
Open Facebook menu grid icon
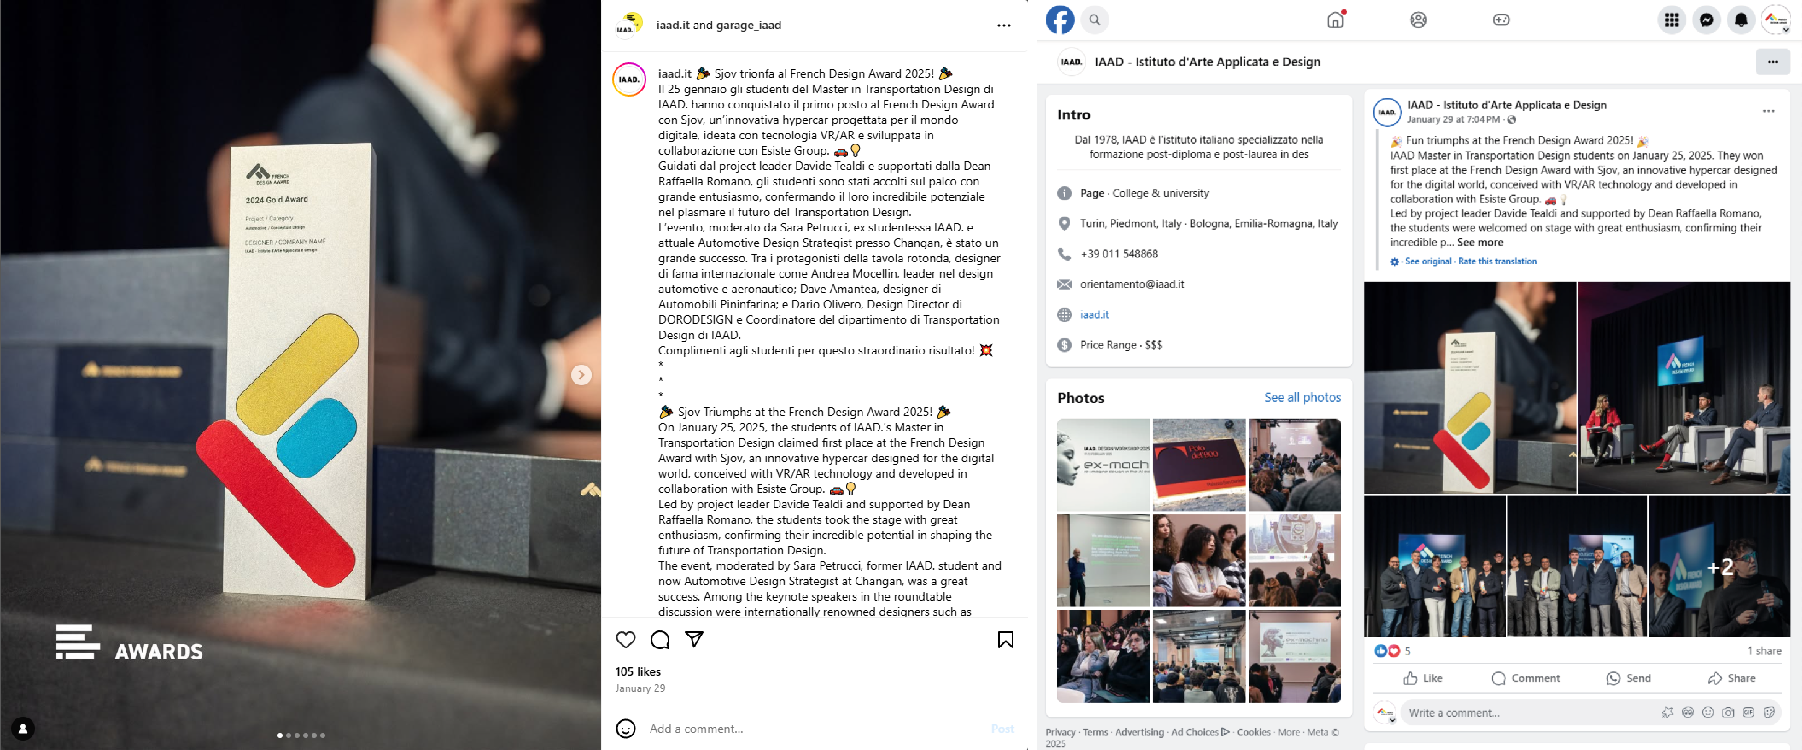[1672, 19]
